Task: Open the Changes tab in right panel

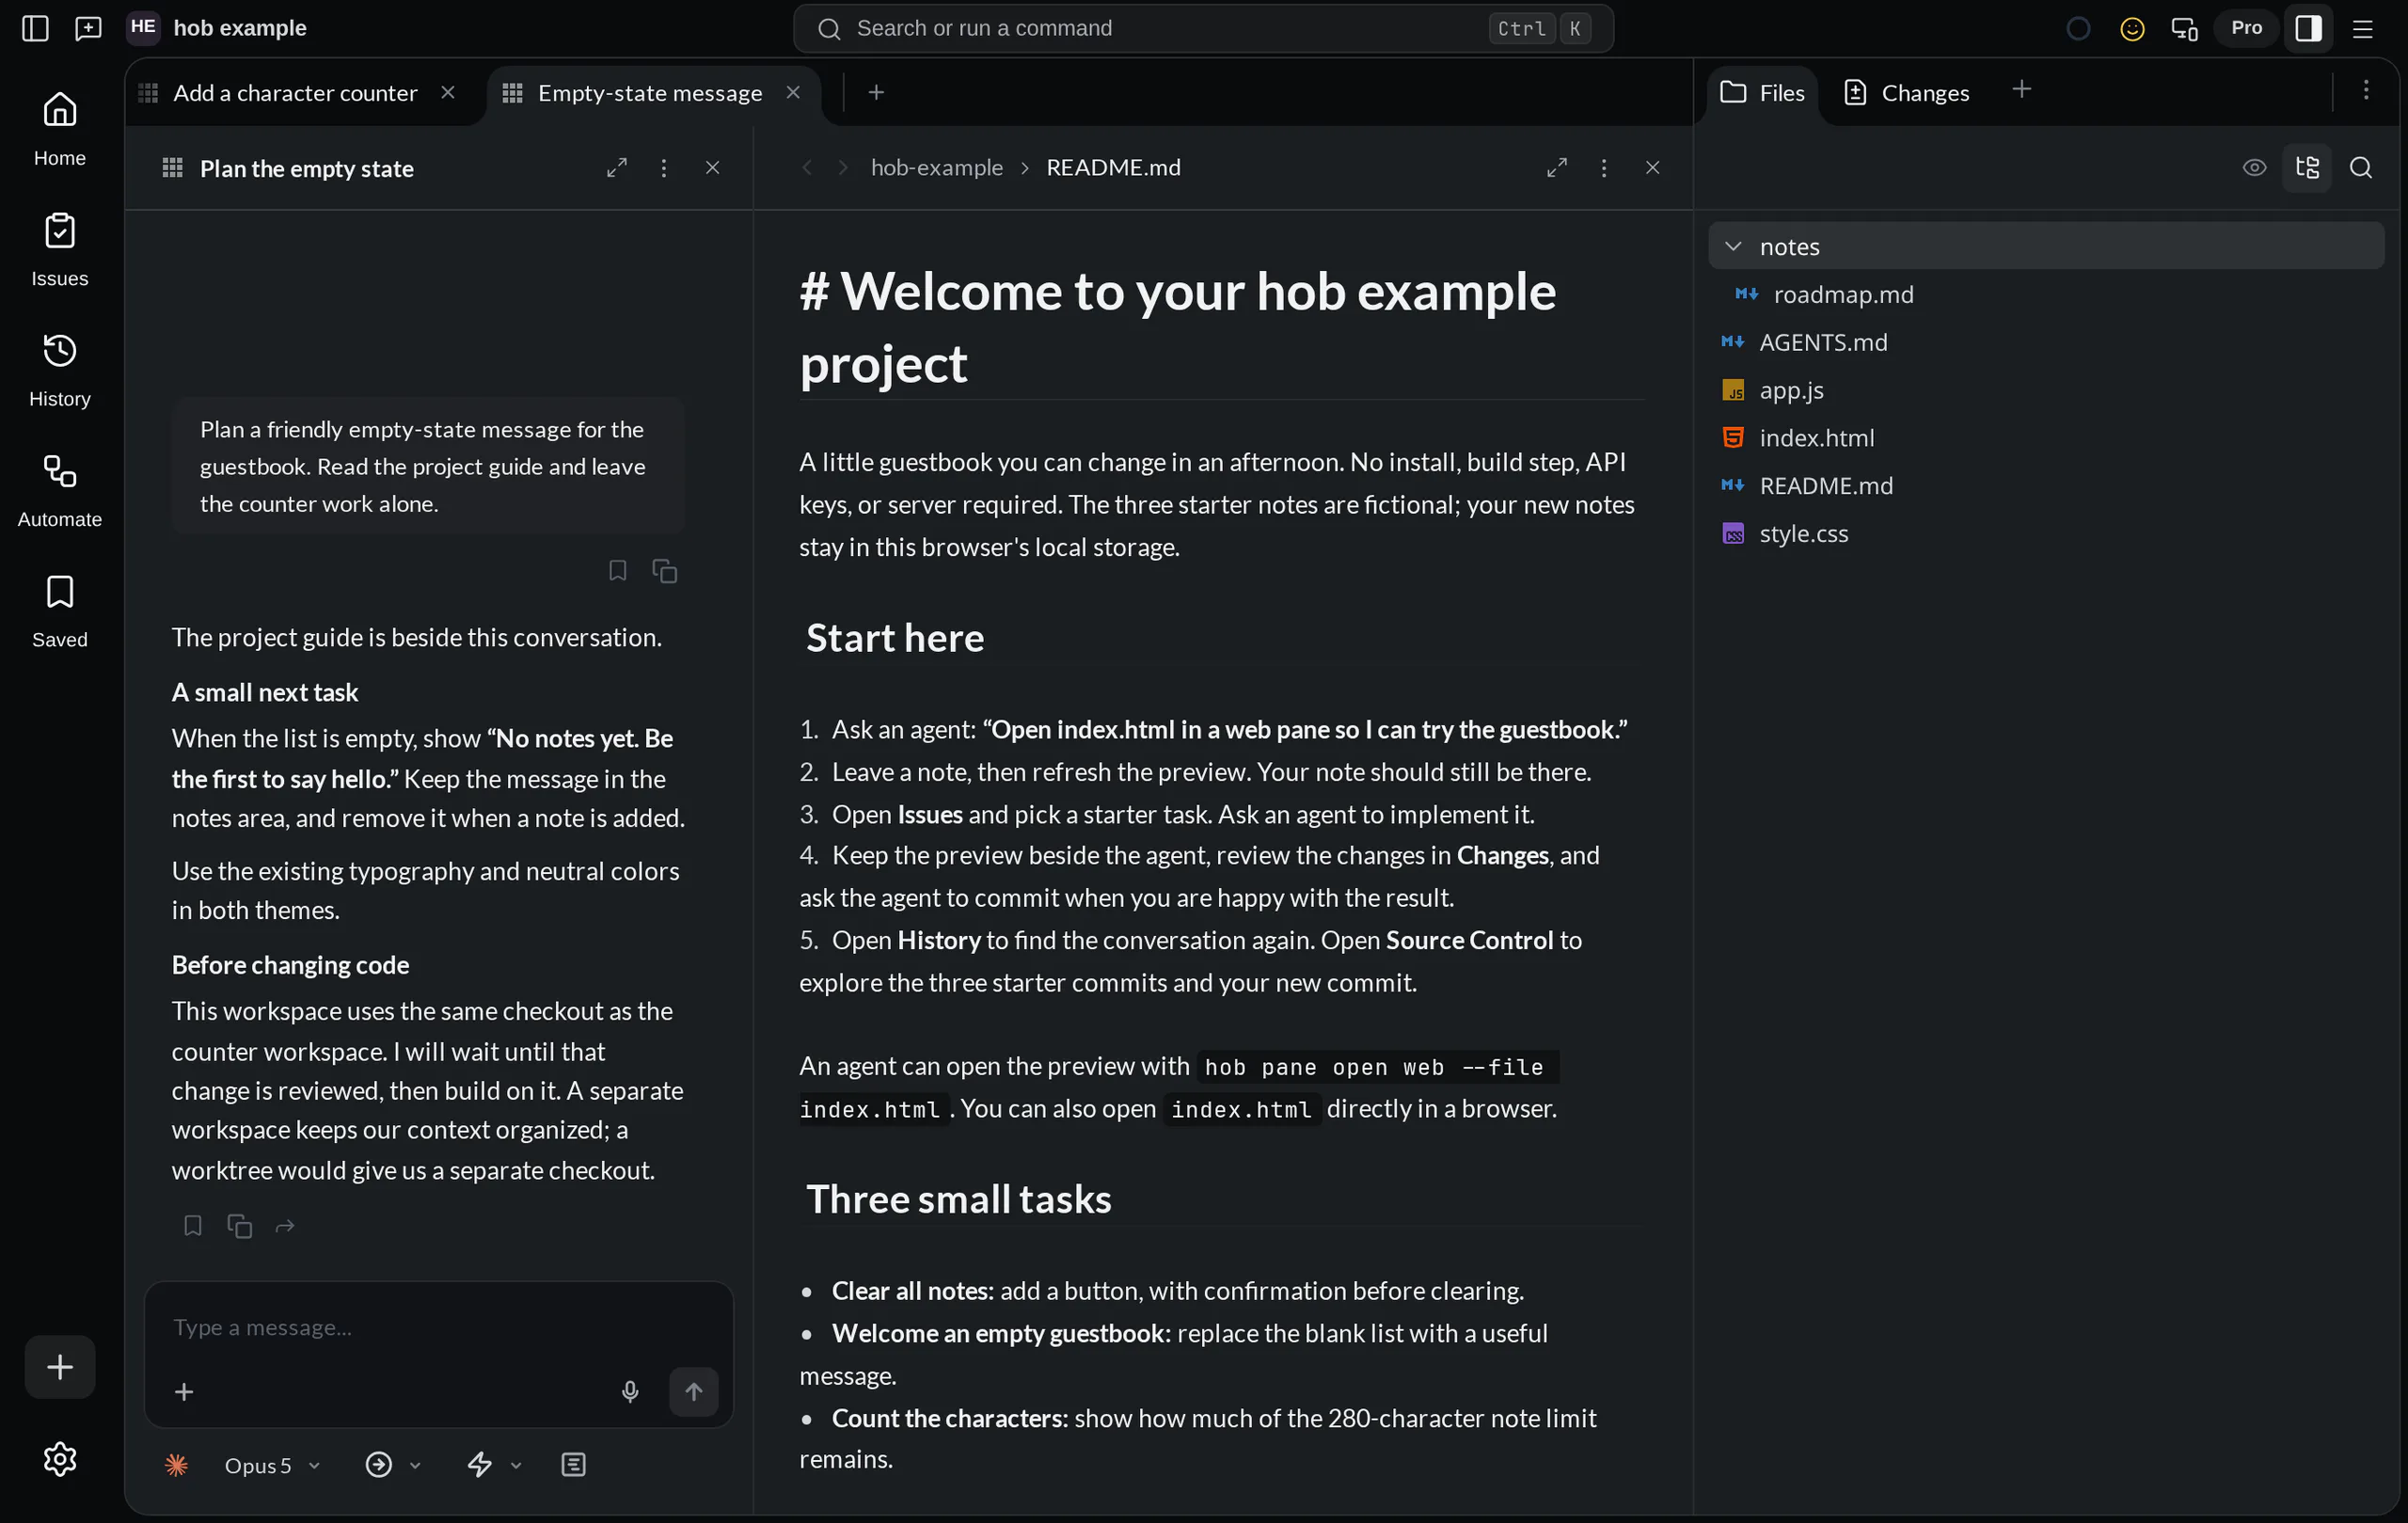Action: pyautogui.click(x=1906, y=93)
